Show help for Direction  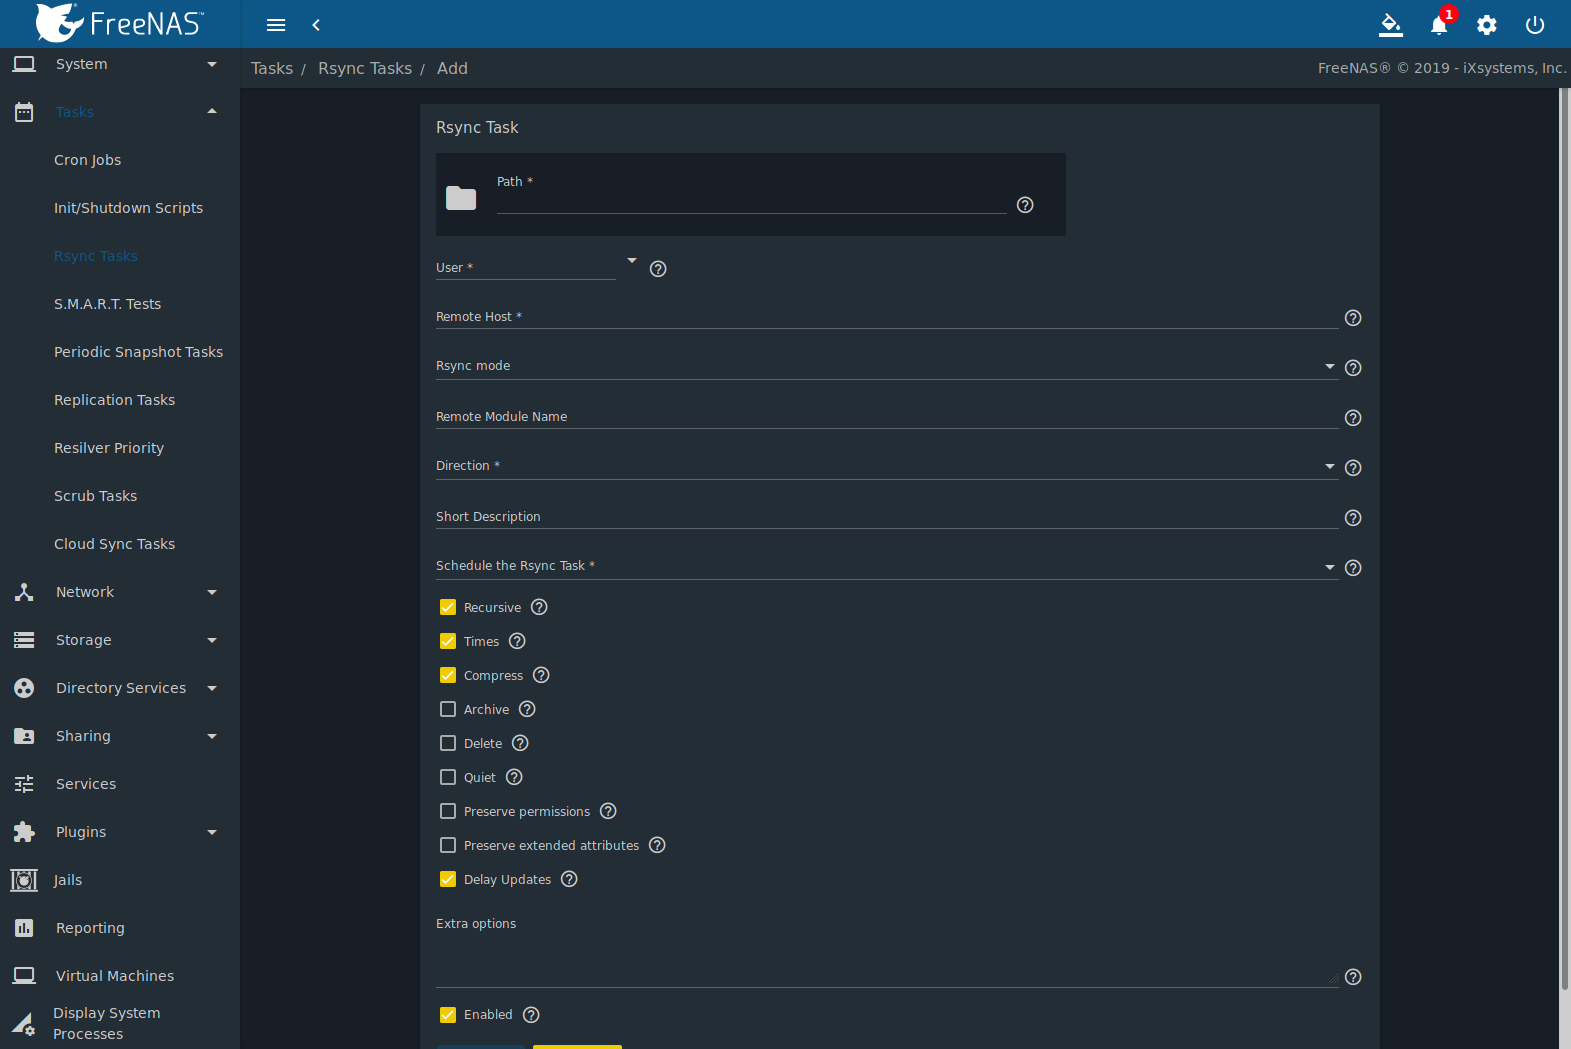click(x=1353, y=468)
